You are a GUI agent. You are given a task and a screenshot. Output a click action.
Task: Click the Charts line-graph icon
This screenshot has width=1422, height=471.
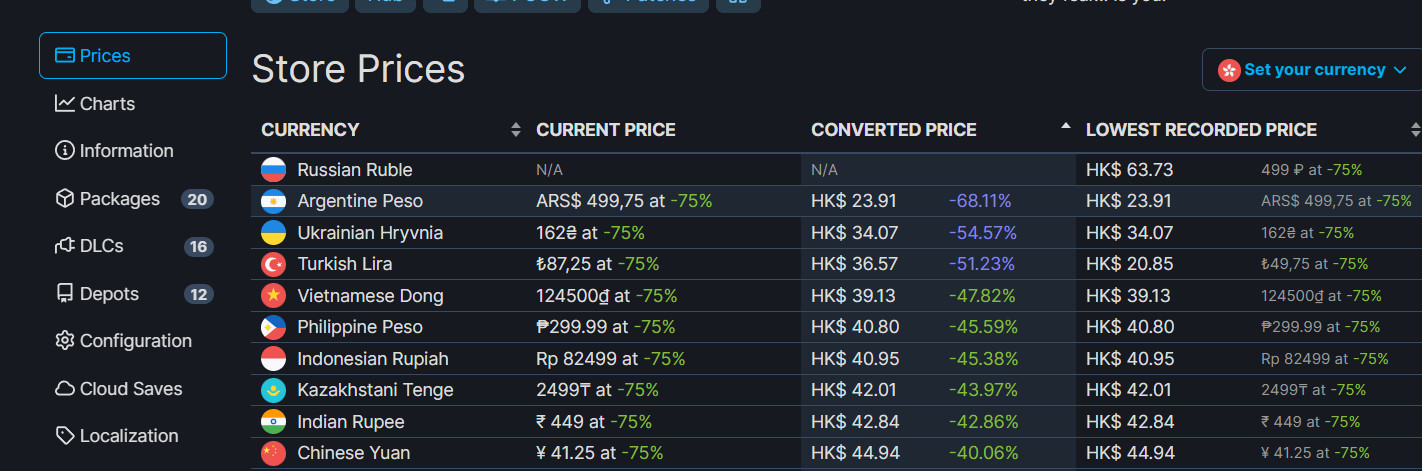click(x=65, y=104)
